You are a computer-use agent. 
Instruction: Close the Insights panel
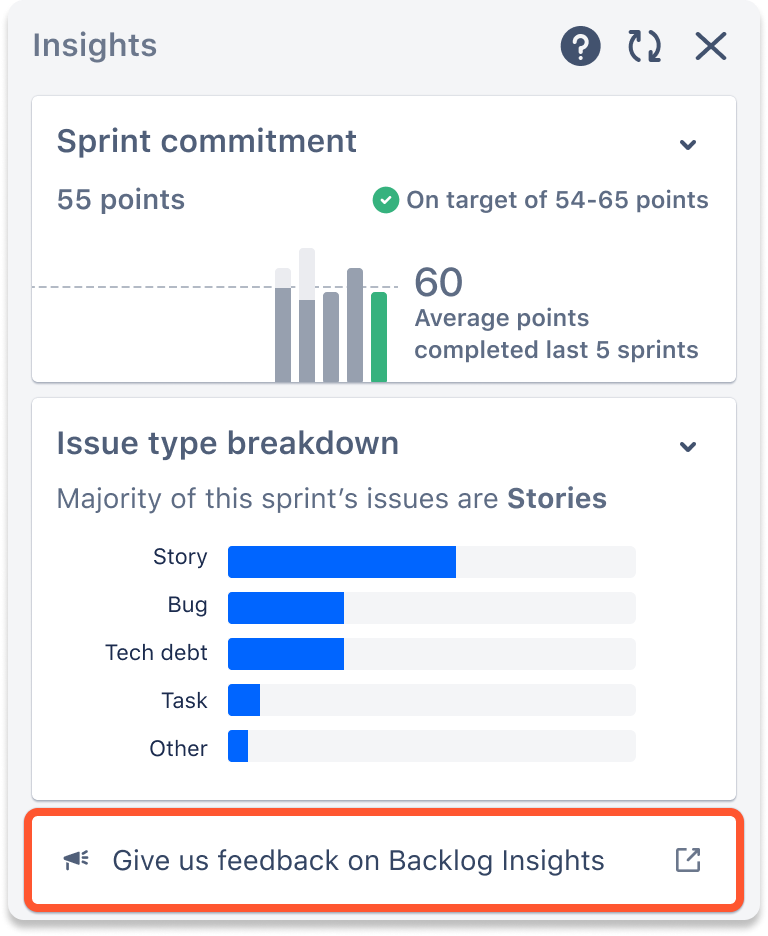pyautogui.click(x=711, y=46)
